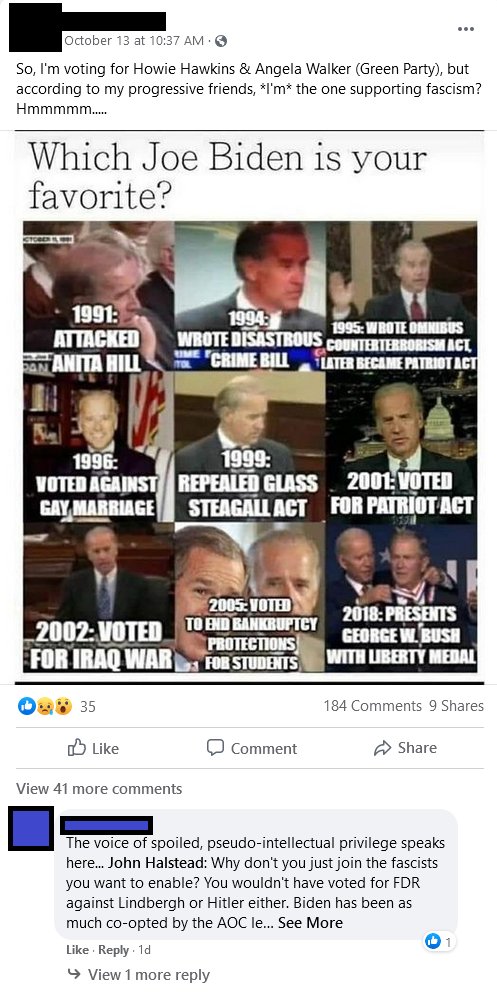The width and height of the screenshot is (497, 993).
Task: Click the speech bubble Comment icon
Action: [215, 748]
